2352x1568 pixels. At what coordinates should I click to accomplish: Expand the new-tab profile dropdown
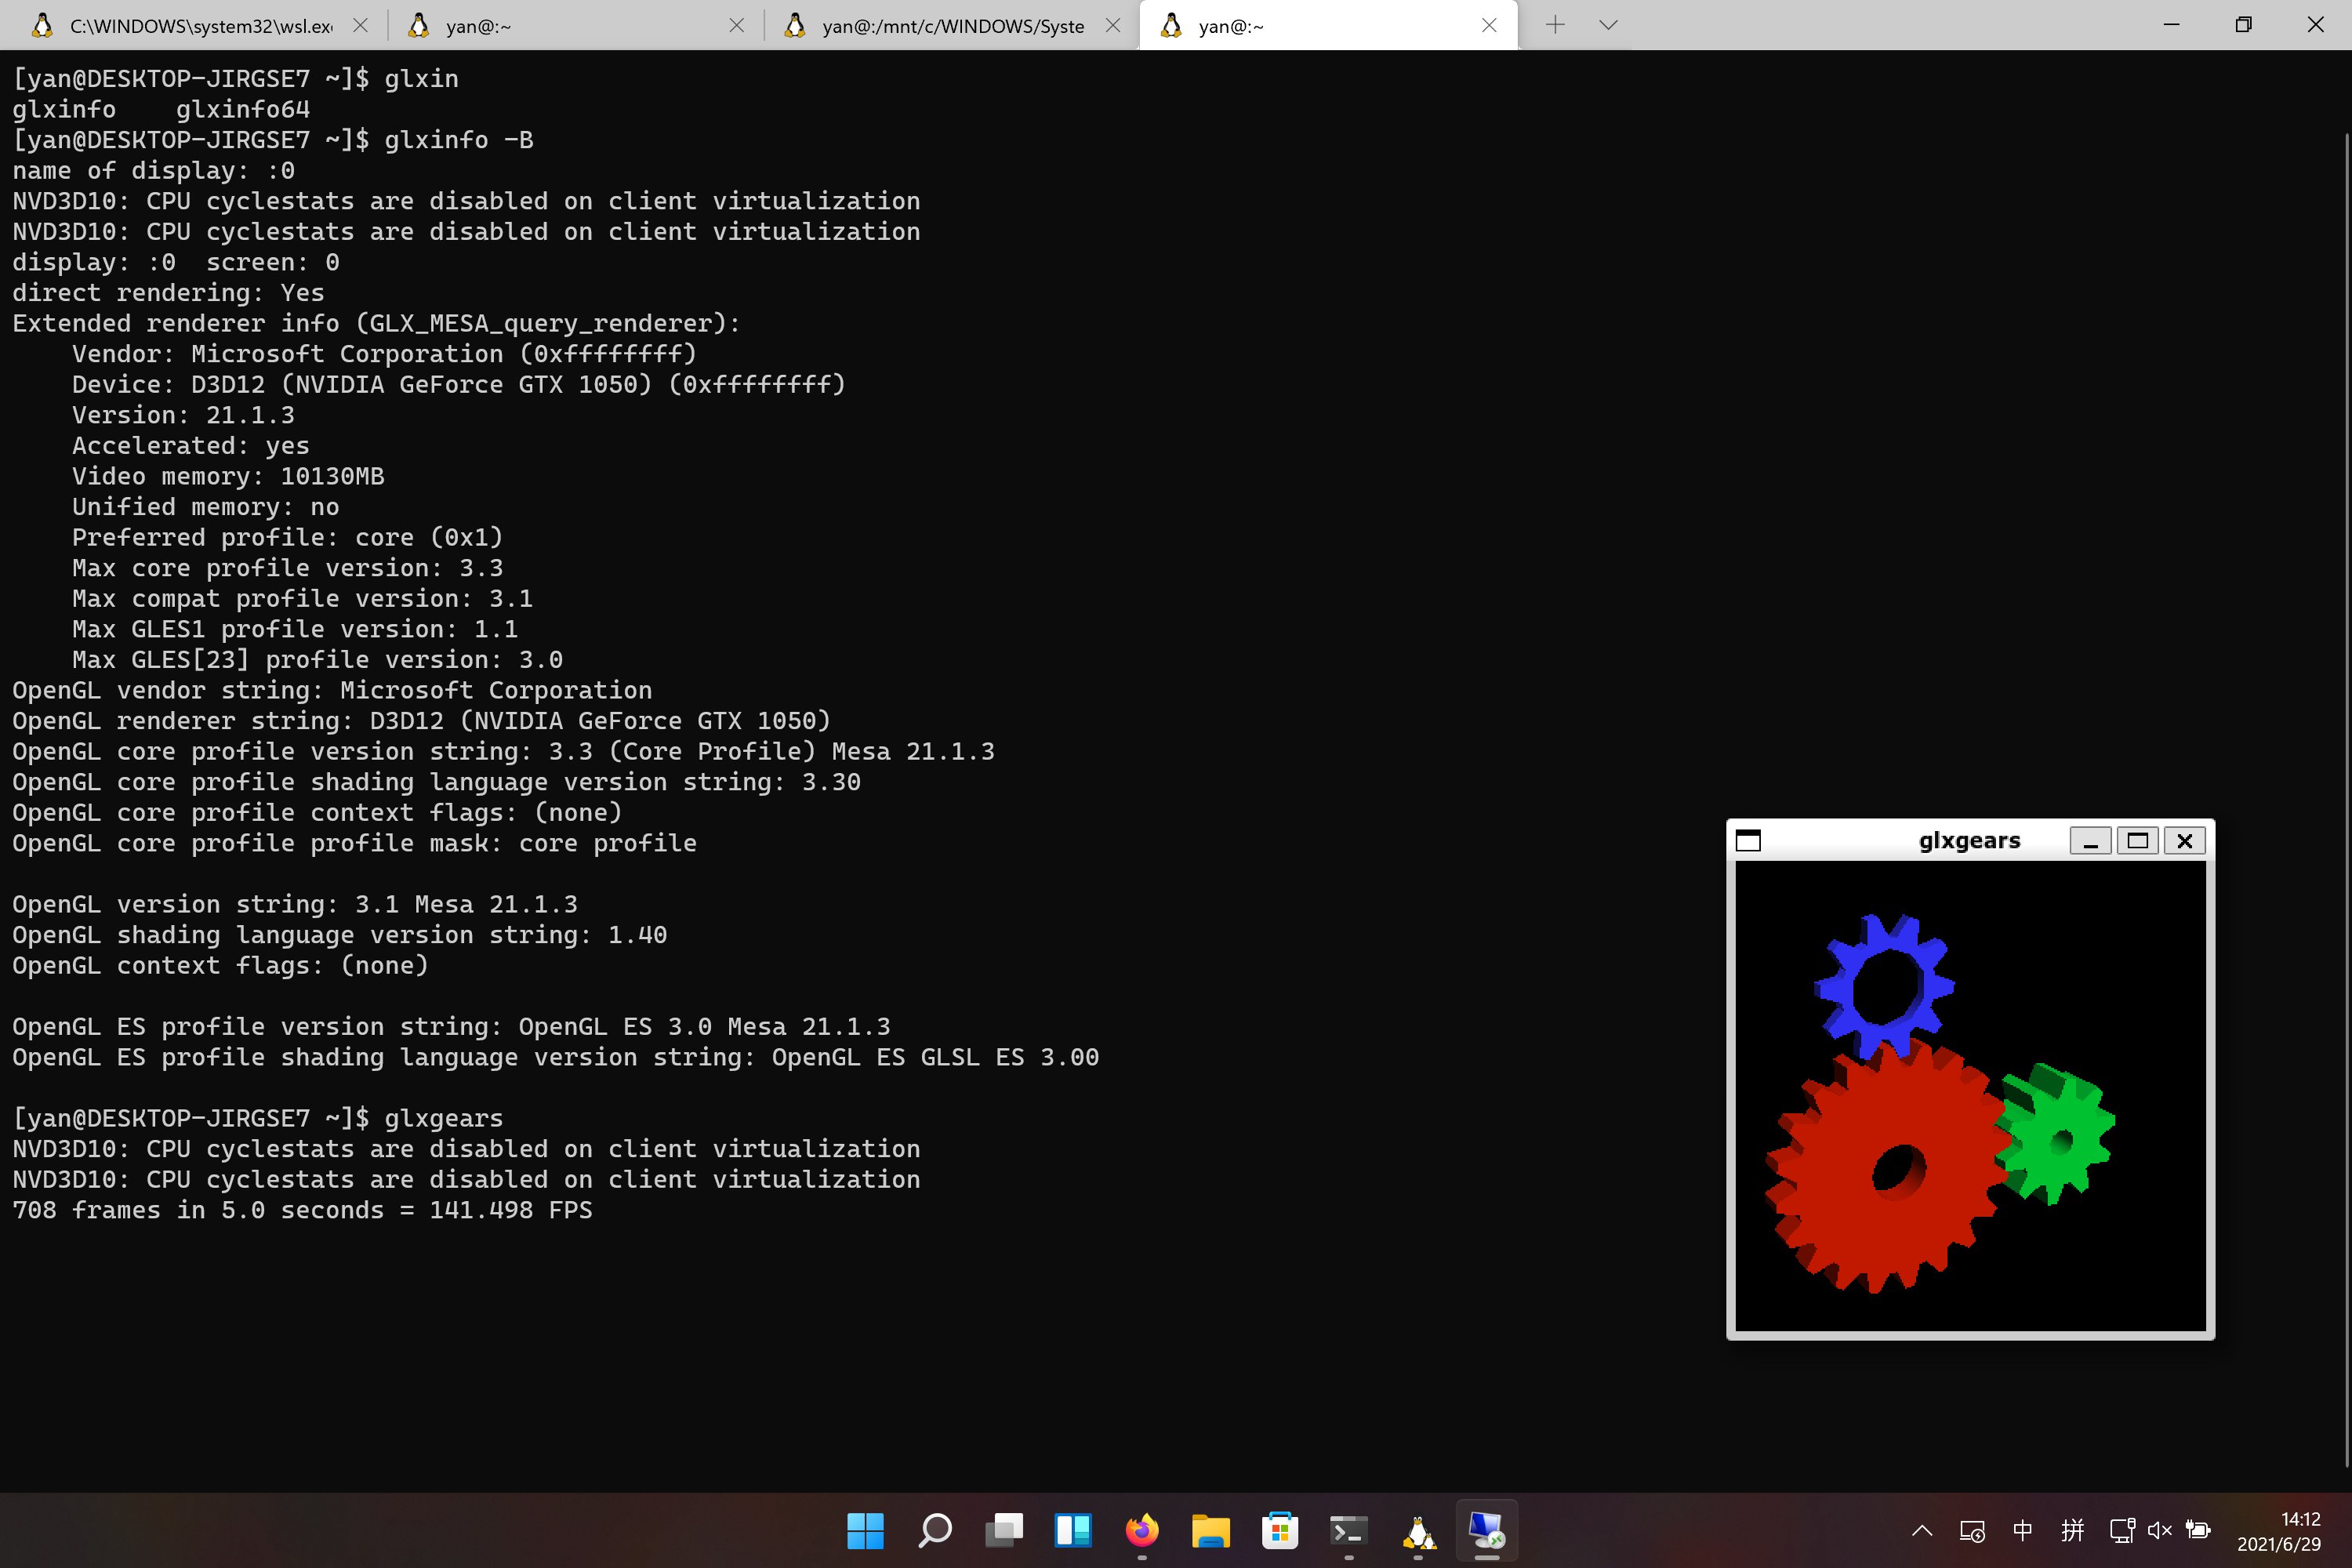1608,25
